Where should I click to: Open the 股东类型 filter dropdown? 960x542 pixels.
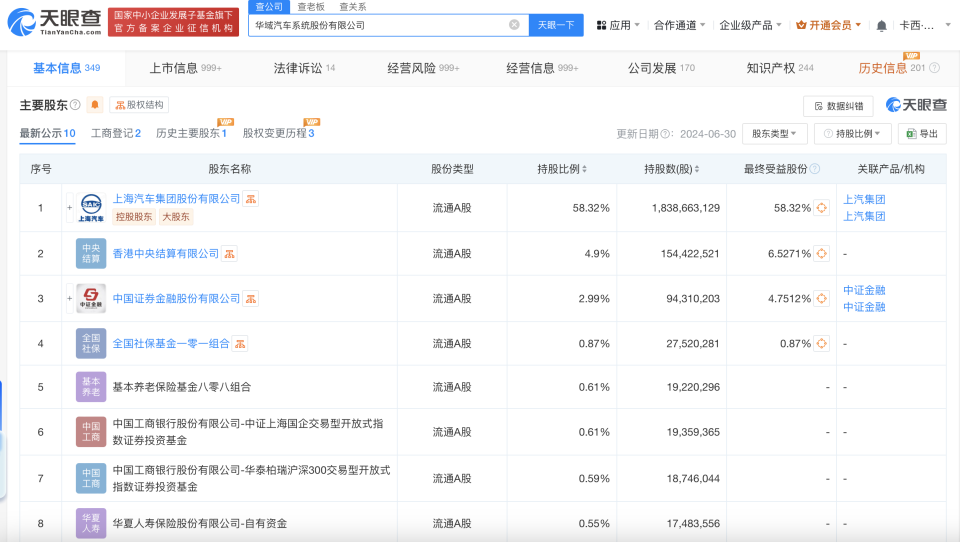774,134
